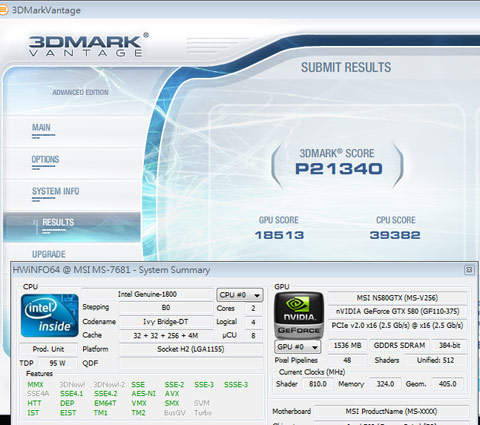Click the 3DMark Vantage logo

[x=88, y=45]
